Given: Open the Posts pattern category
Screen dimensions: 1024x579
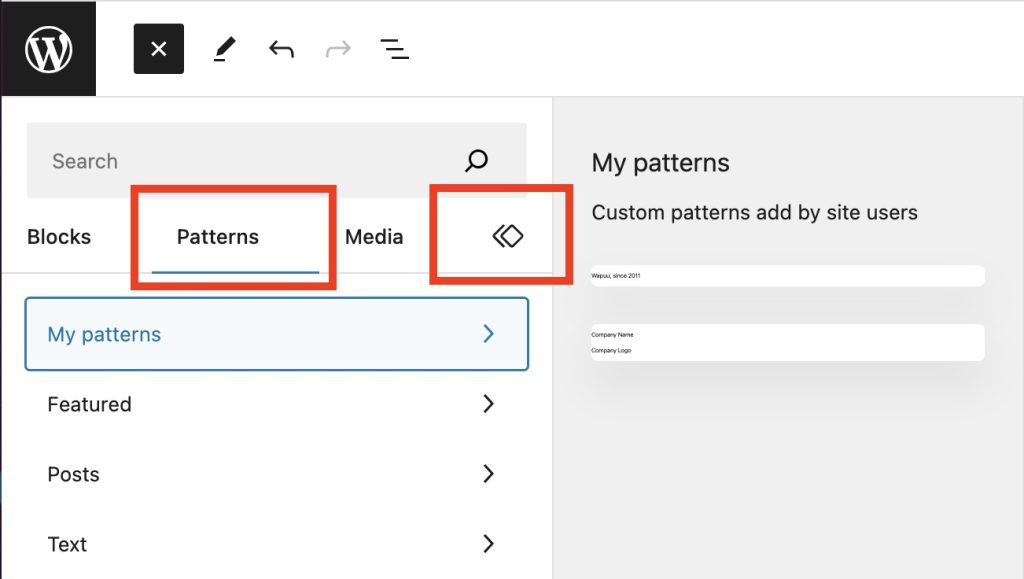Looking at the screenshot, I should [x=73, y=474].
